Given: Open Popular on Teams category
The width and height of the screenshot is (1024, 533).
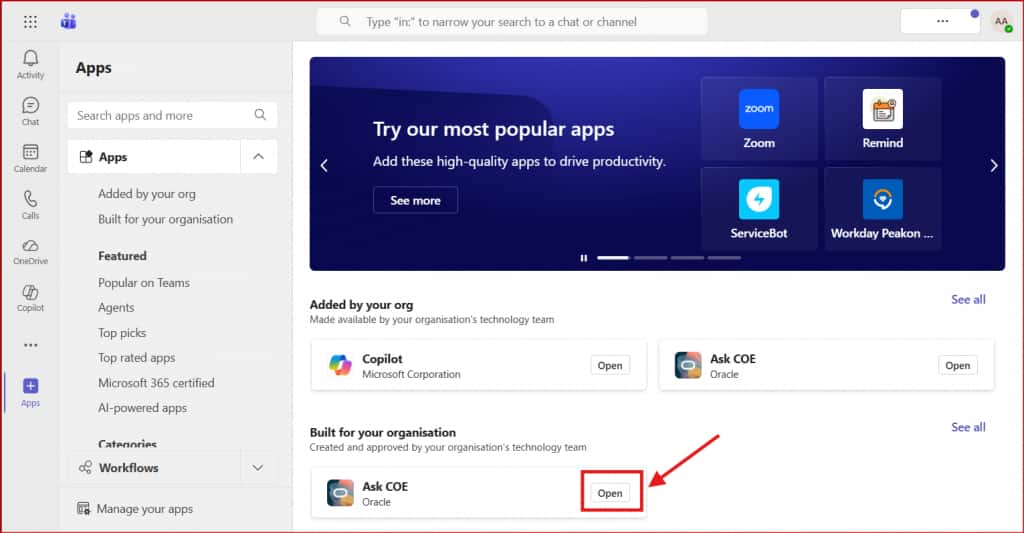Looking at the screenshot, I should (144, 283).
